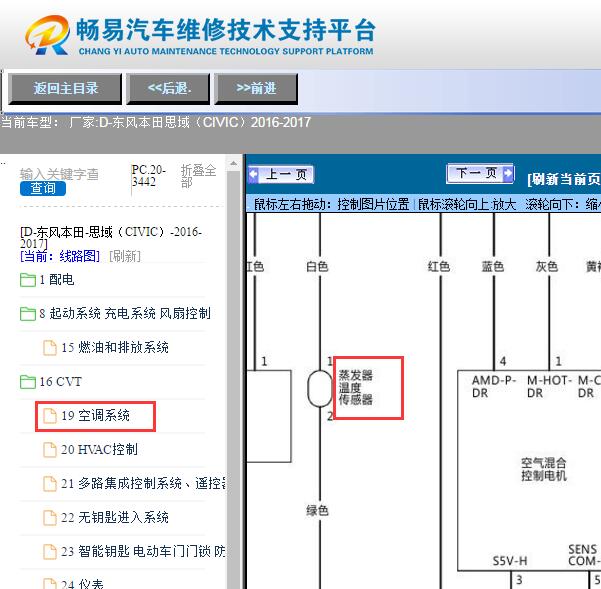Click the 灰色 wire color label
This screenshot has height=589, width=601.
[547, 266]
